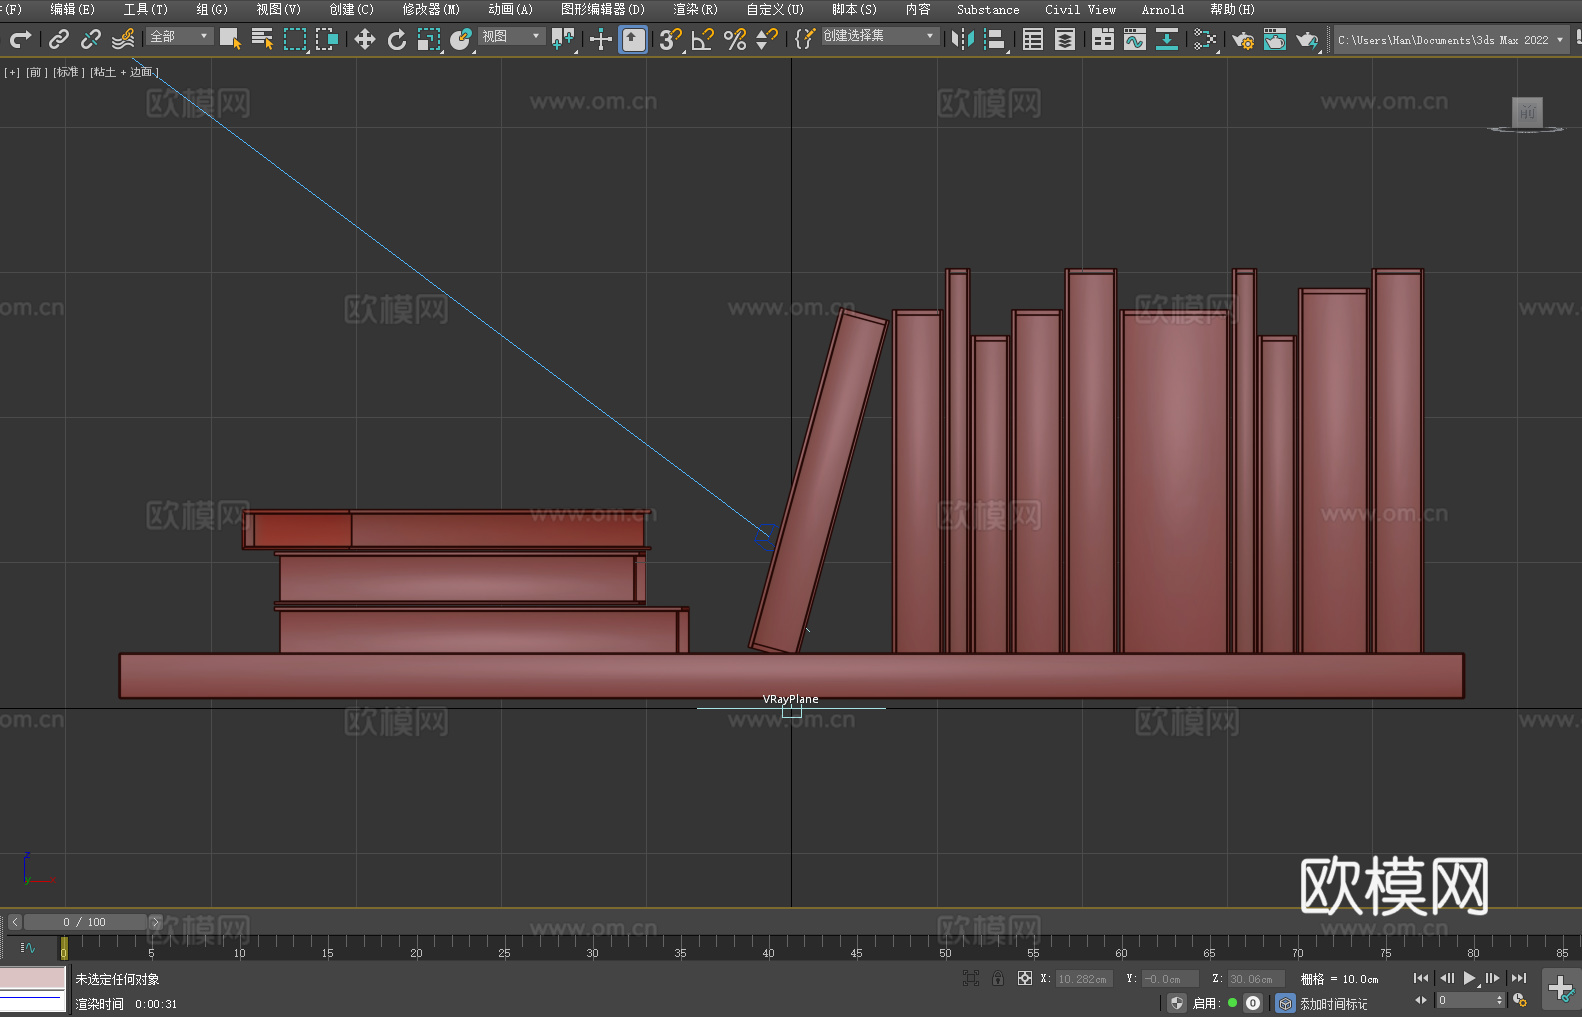The height and width of the screenshot is (1017, 1582).
Task: Select the Unlink selection tool
Action: 91,39
